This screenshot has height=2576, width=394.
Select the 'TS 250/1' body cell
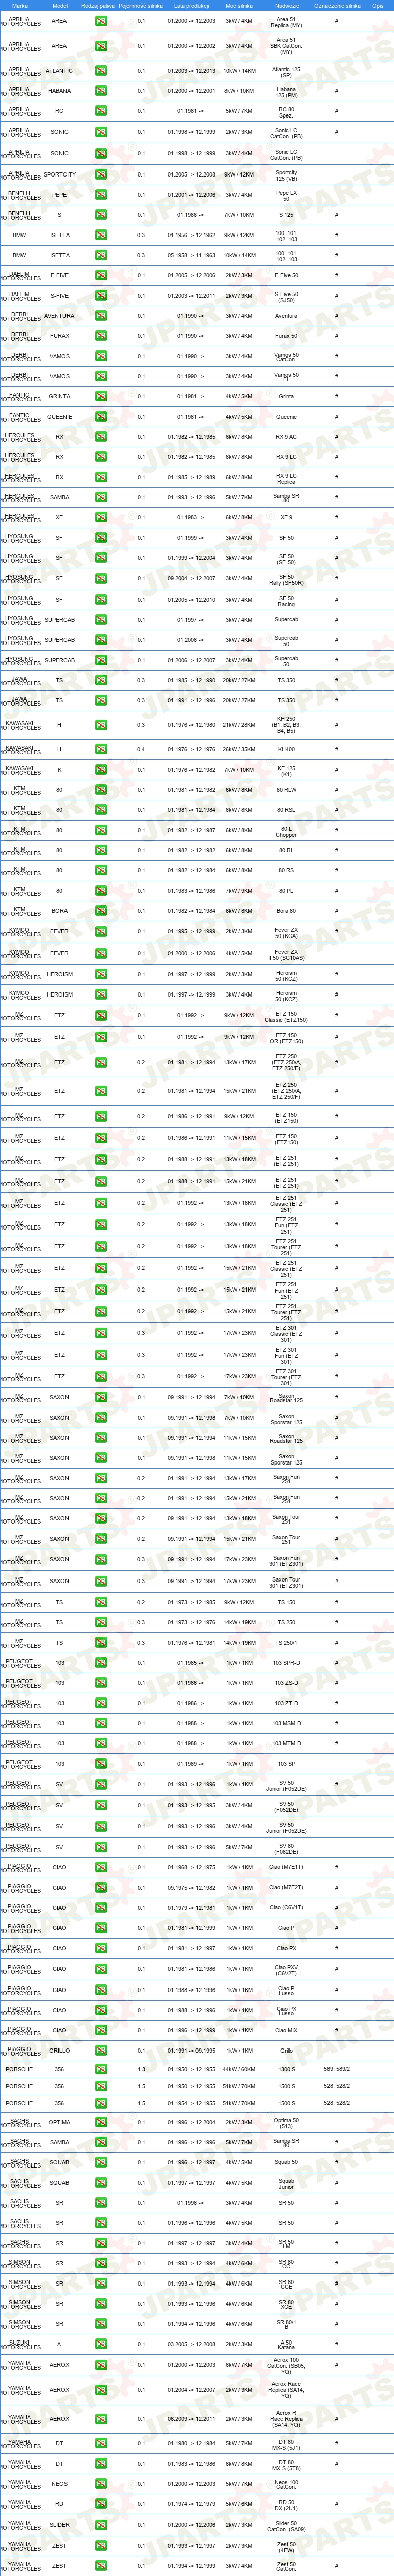286,1642
